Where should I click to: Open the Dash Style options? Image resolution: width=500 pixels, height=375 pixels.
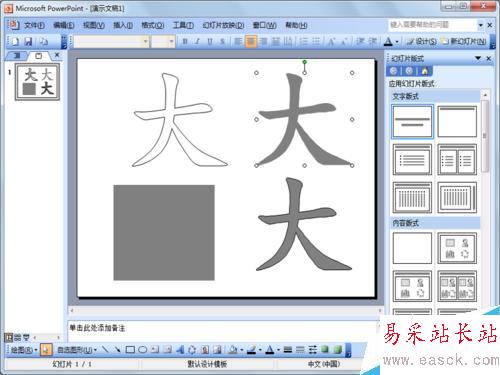click(x=300, y=350)
